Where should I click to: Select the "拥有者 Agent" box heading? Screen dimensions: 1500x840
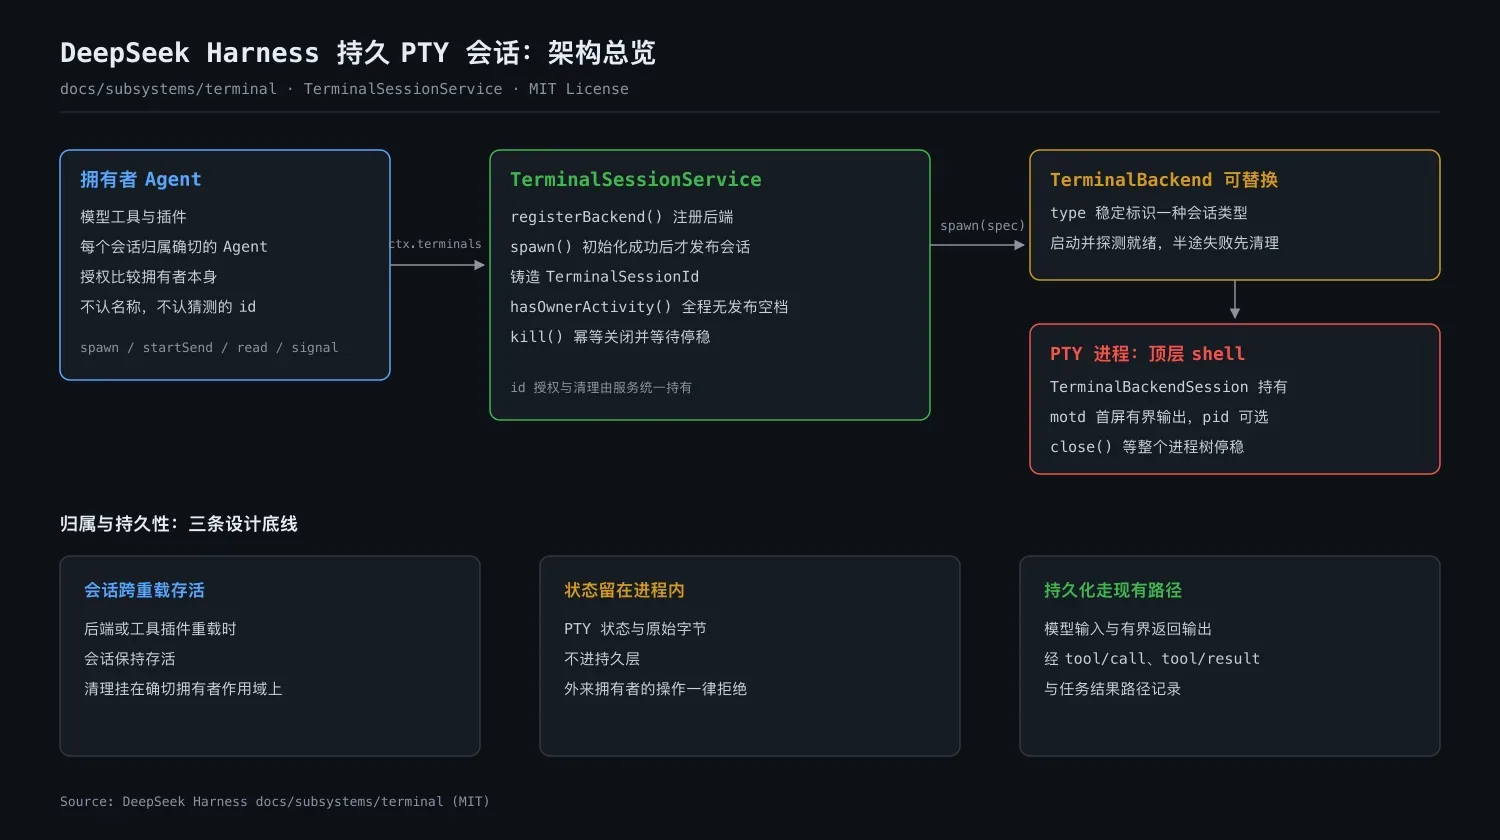point(141,179)
